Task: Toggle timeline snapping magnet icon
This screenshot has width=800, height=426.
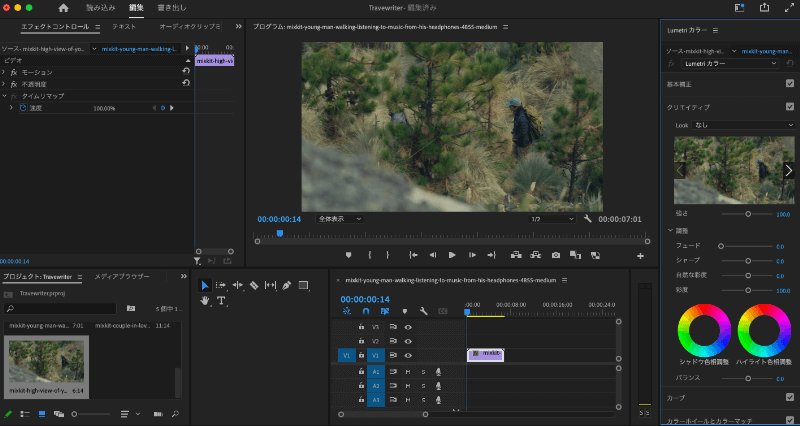Action: (x=365, y=311)
